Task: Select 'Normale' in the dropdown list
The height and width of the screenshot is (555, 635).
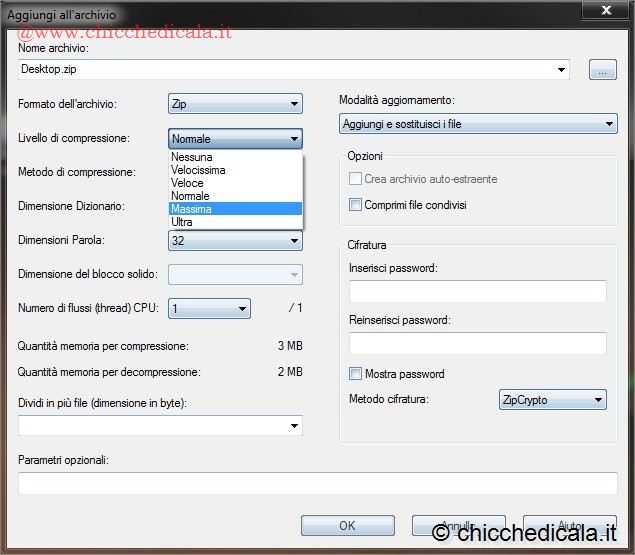Action: (190, 196)
